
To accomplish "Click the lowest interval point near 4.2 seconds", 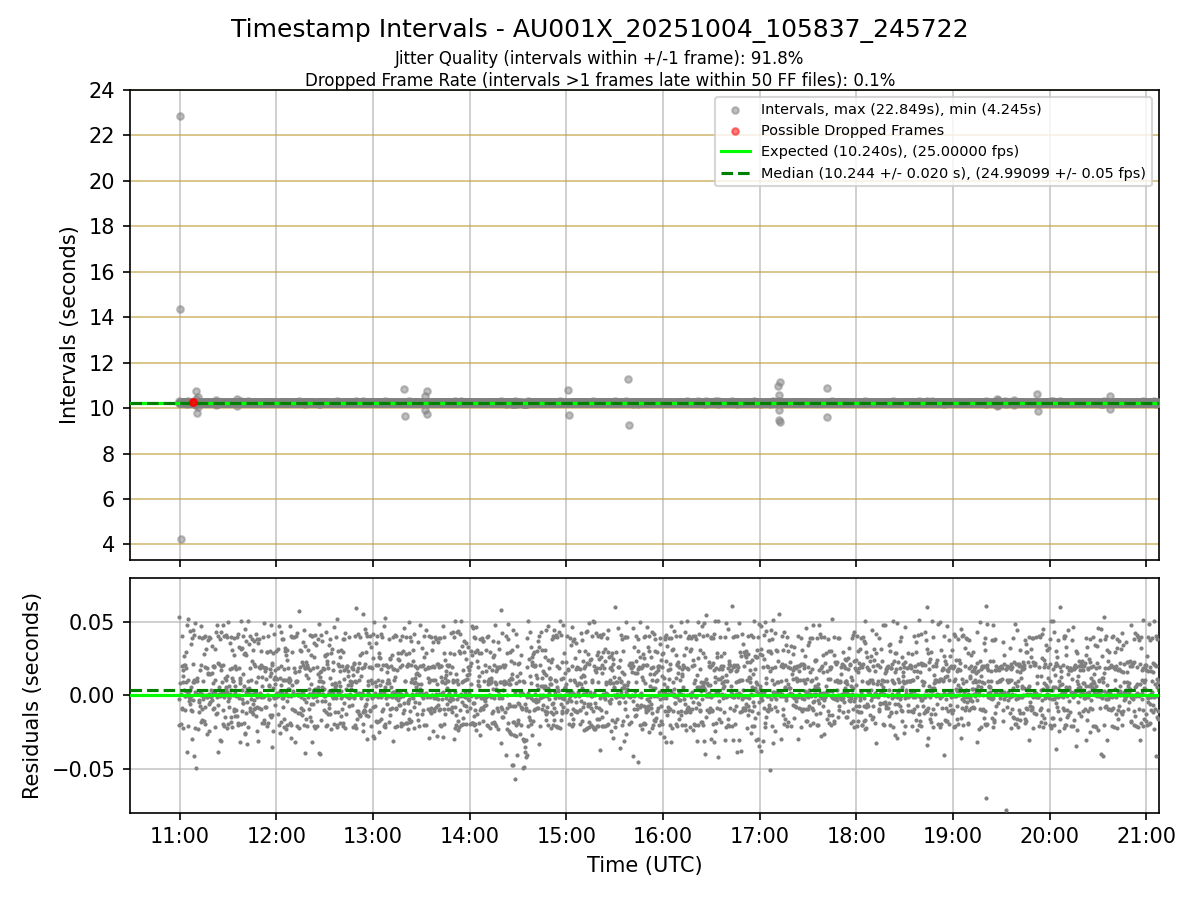I will [x=181, y=539].
